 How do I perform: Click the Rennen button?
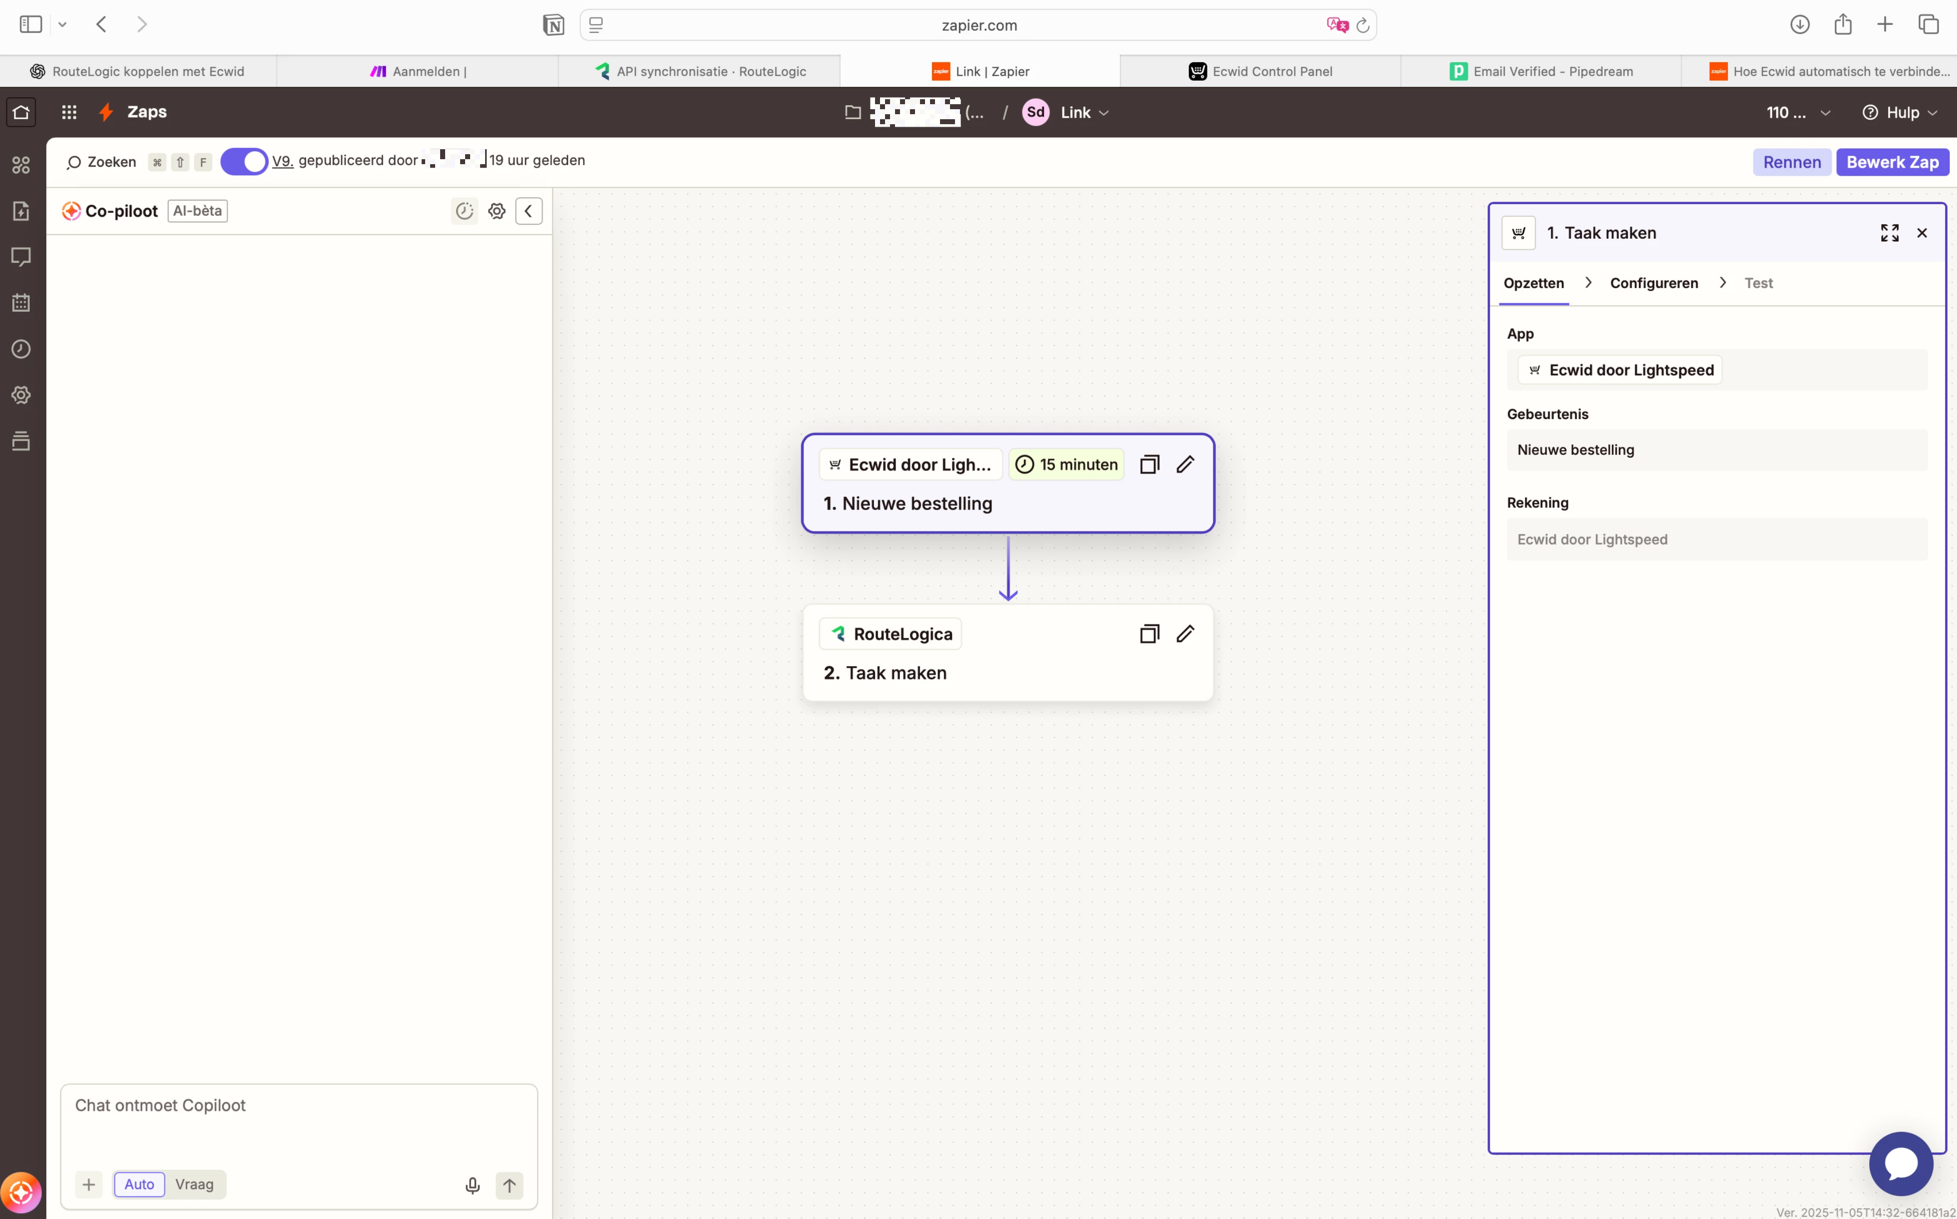pyautogui.click(x=1791, y=162)
